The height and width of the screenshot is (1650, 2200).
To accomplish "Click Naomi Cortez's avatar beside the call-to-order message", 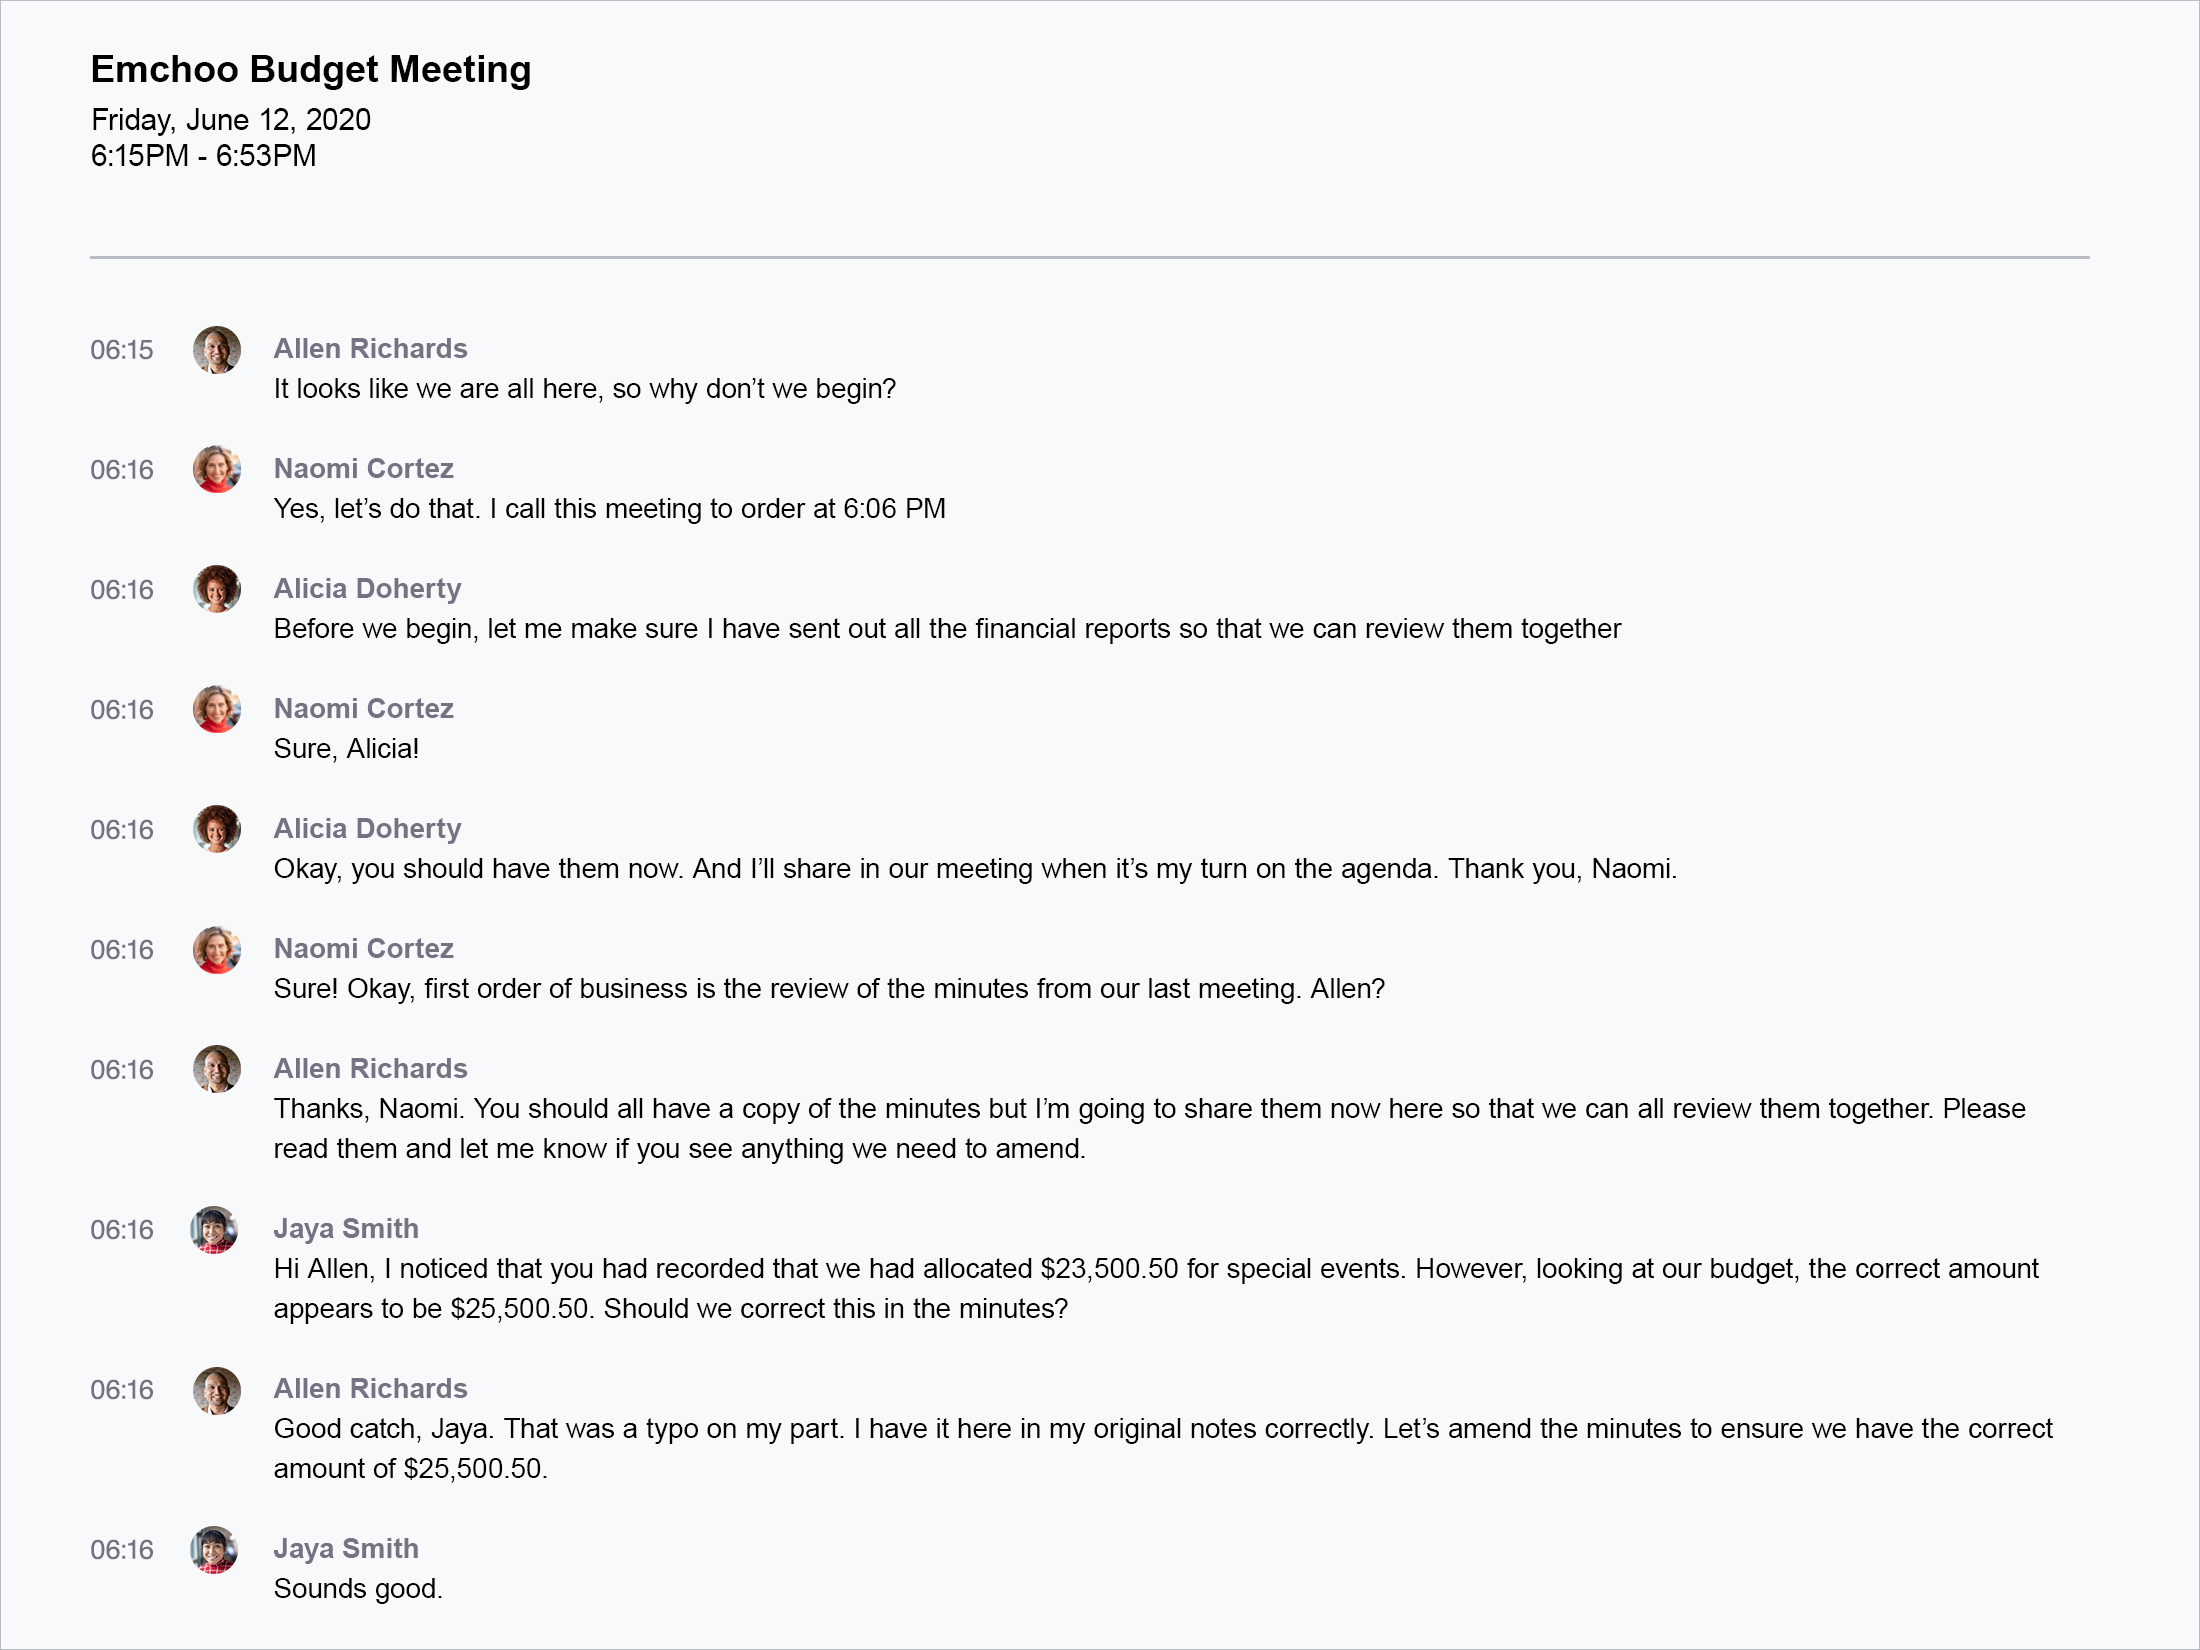I will 216,470.
